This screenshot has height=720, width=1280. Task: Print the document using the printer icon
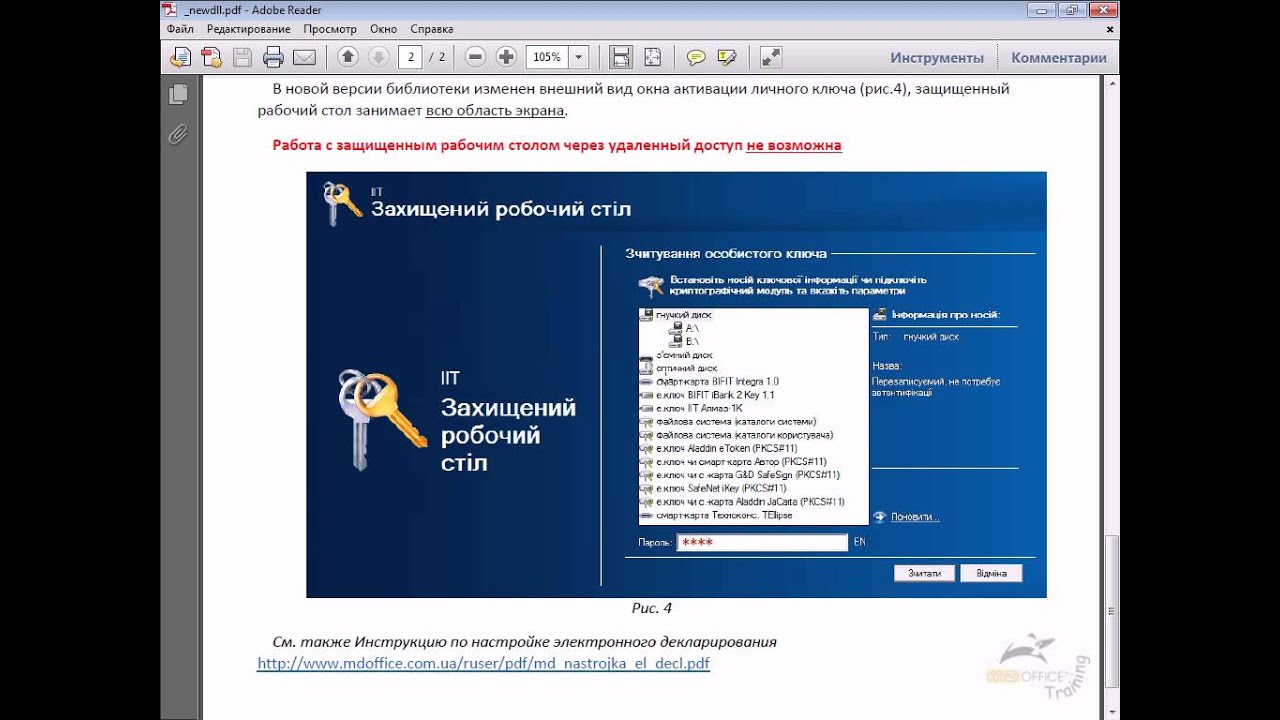[273, 57]
